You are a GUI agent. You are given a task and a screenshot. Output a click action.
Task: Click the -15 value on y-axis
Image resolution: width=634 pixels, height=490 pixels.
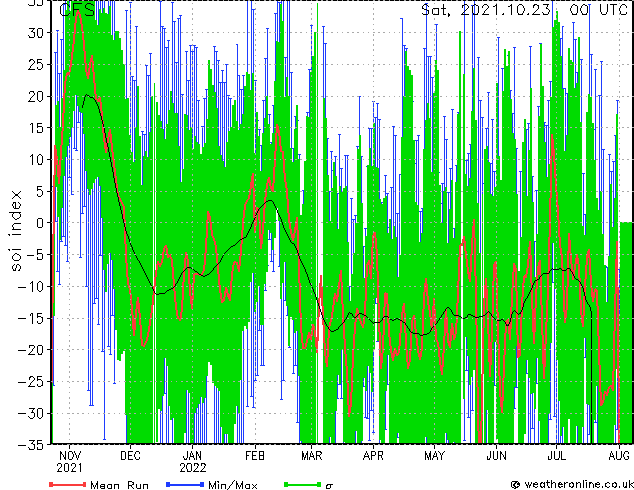[x=32, y=318]
